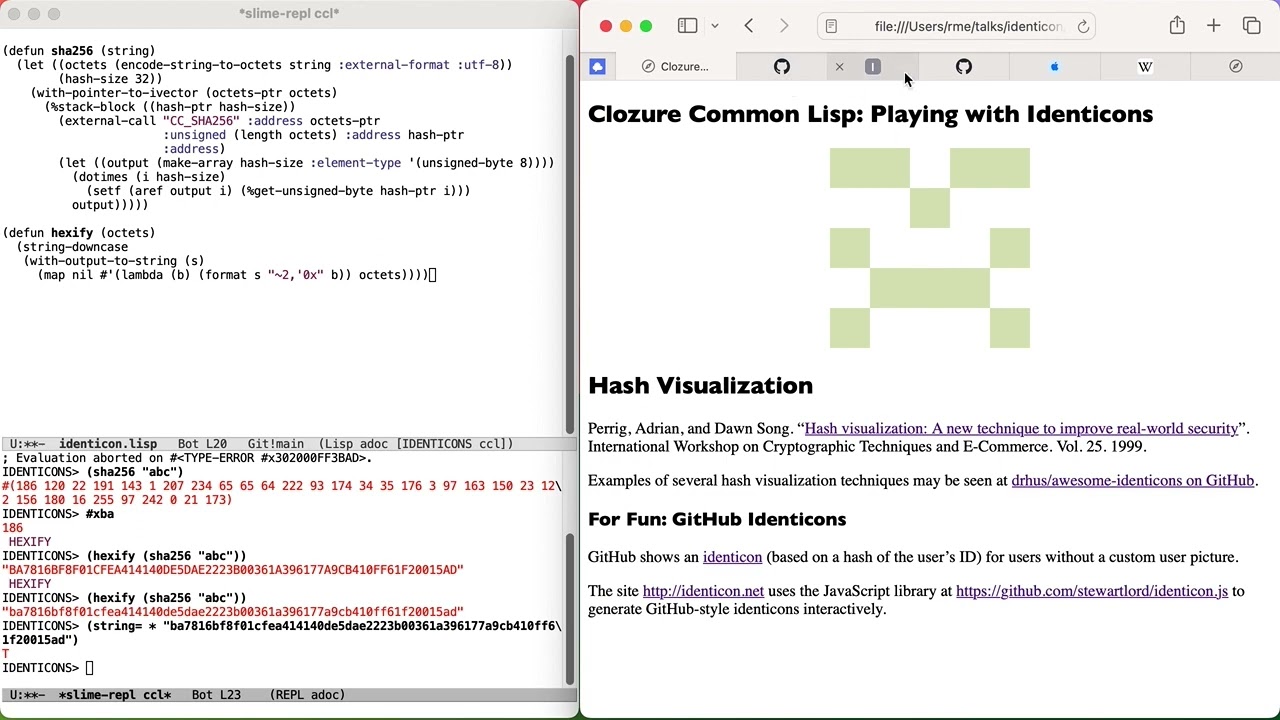Toggle the Safari sidebar
This screenshot has width=1280, height=720.
687,26
